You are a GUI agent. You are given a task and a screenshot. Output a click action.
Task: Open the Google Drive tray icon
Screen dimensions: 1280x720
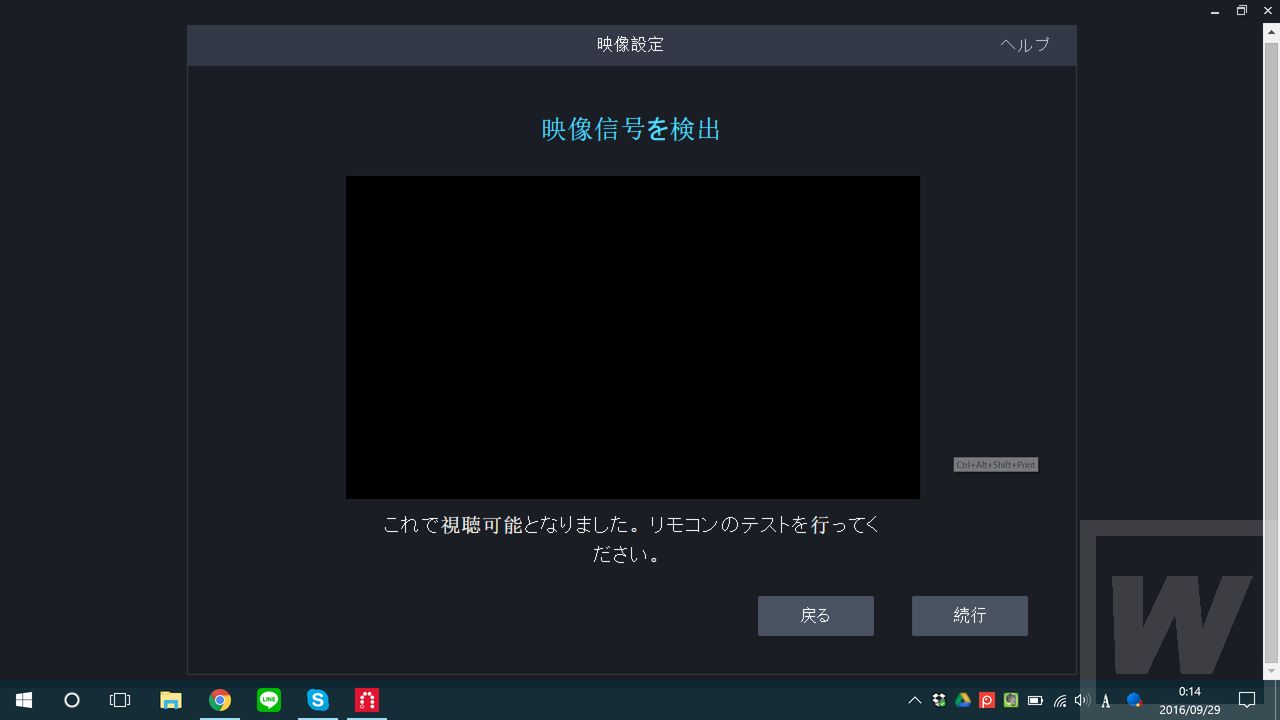(x=963, y=701)
